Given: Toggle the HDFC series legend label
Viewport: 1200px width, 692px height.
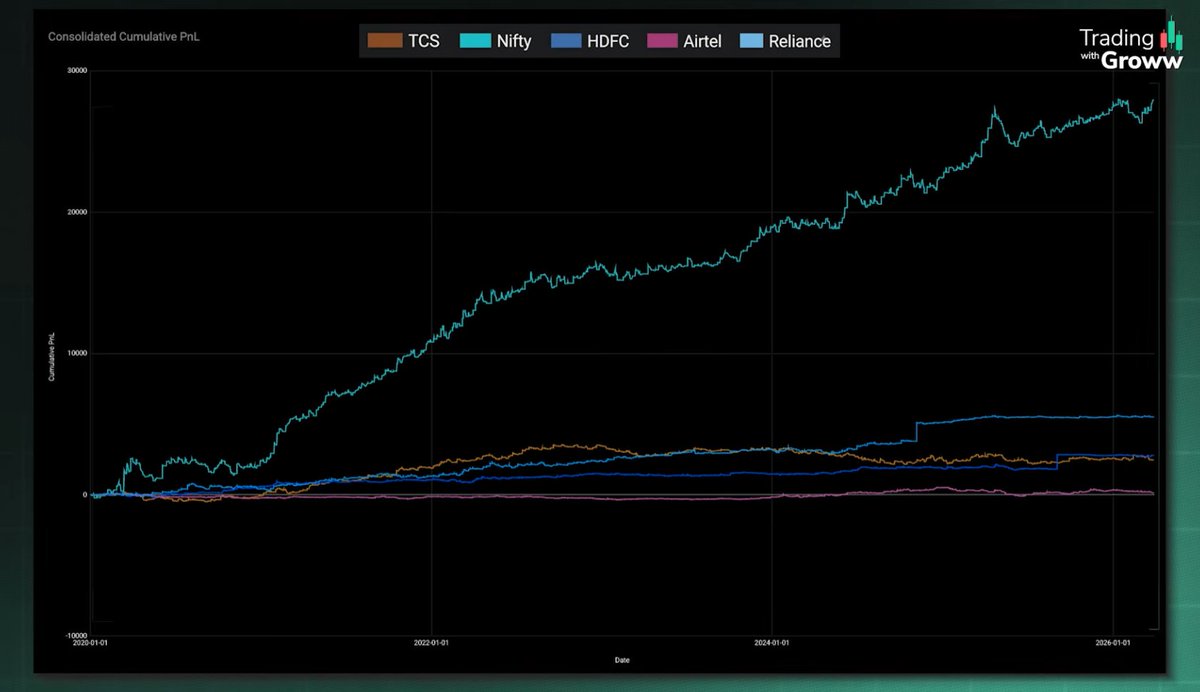Looking at the screenshot, I should [607, 41].
